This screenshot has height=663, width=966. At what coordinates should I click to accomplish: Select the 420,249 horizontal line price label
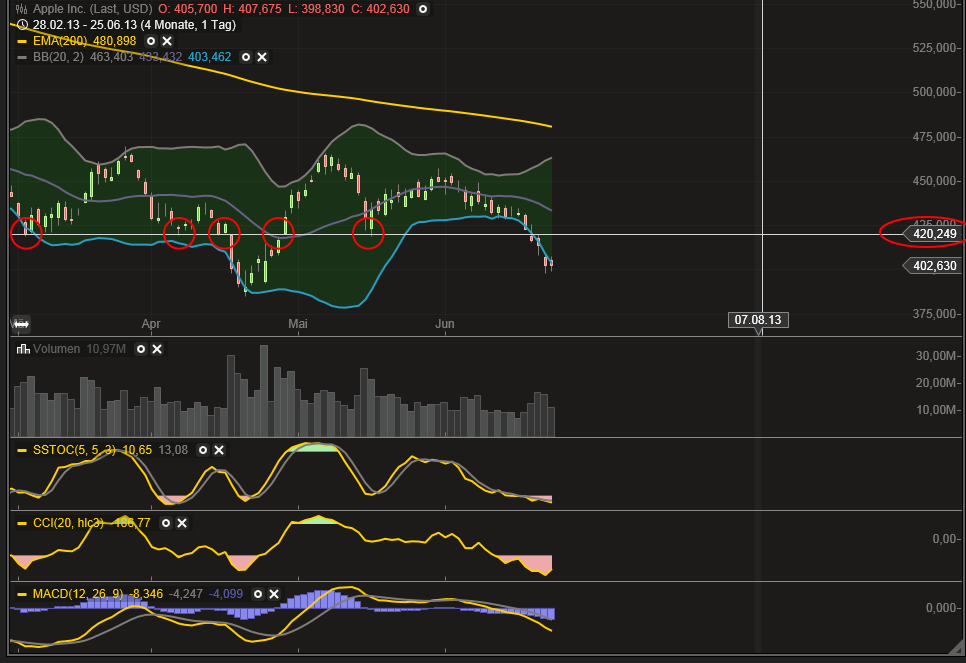click(934, 234)
